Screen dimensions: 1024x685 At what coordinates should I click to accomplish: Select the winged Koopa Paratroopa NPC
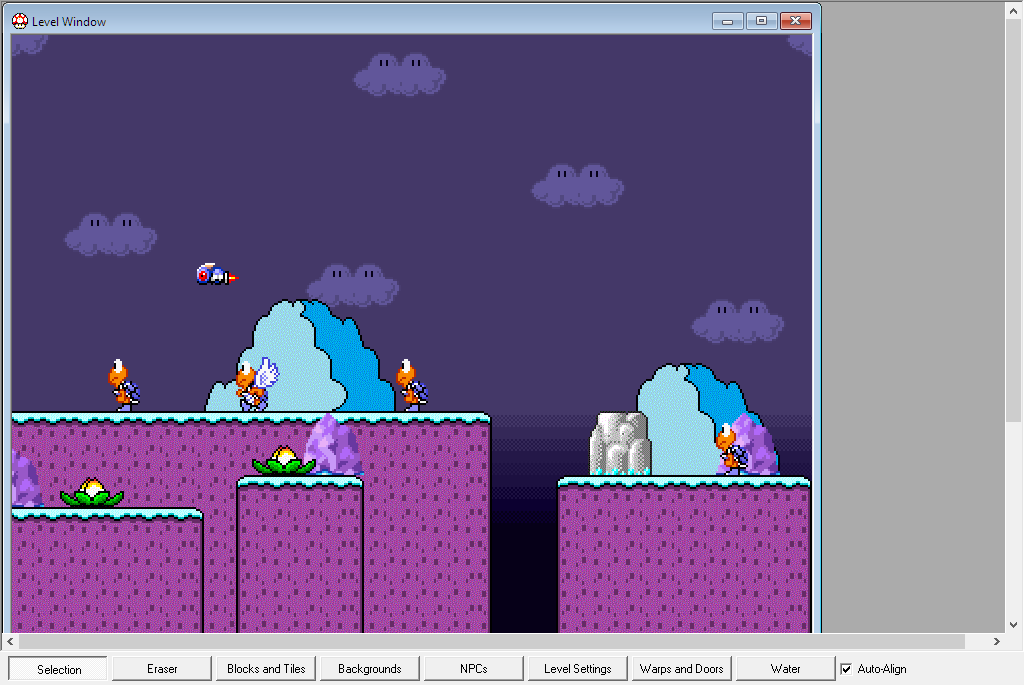pos(257,384)
